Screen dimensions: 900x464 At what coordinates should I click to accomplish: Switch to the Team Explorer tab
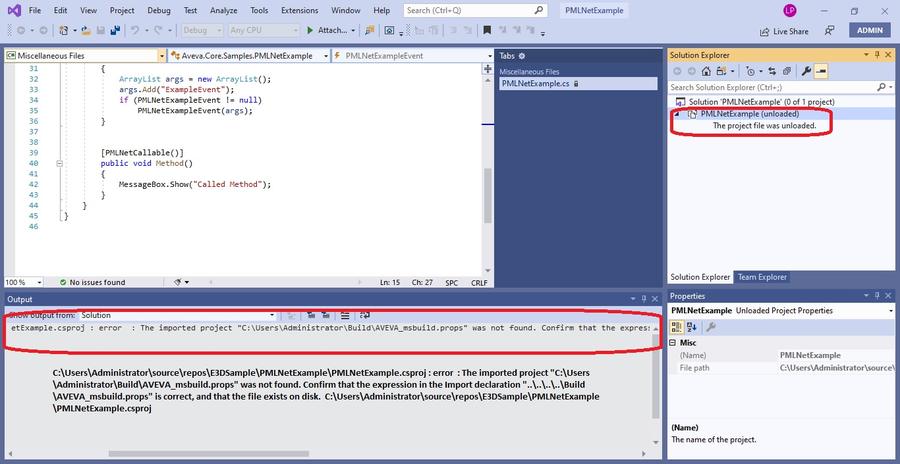762,277
